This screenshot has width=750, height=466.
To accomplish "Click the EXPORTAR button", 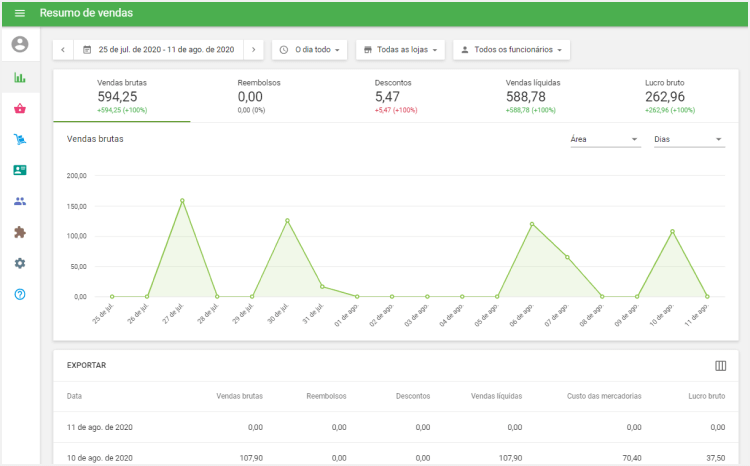I will coord(86,366).
